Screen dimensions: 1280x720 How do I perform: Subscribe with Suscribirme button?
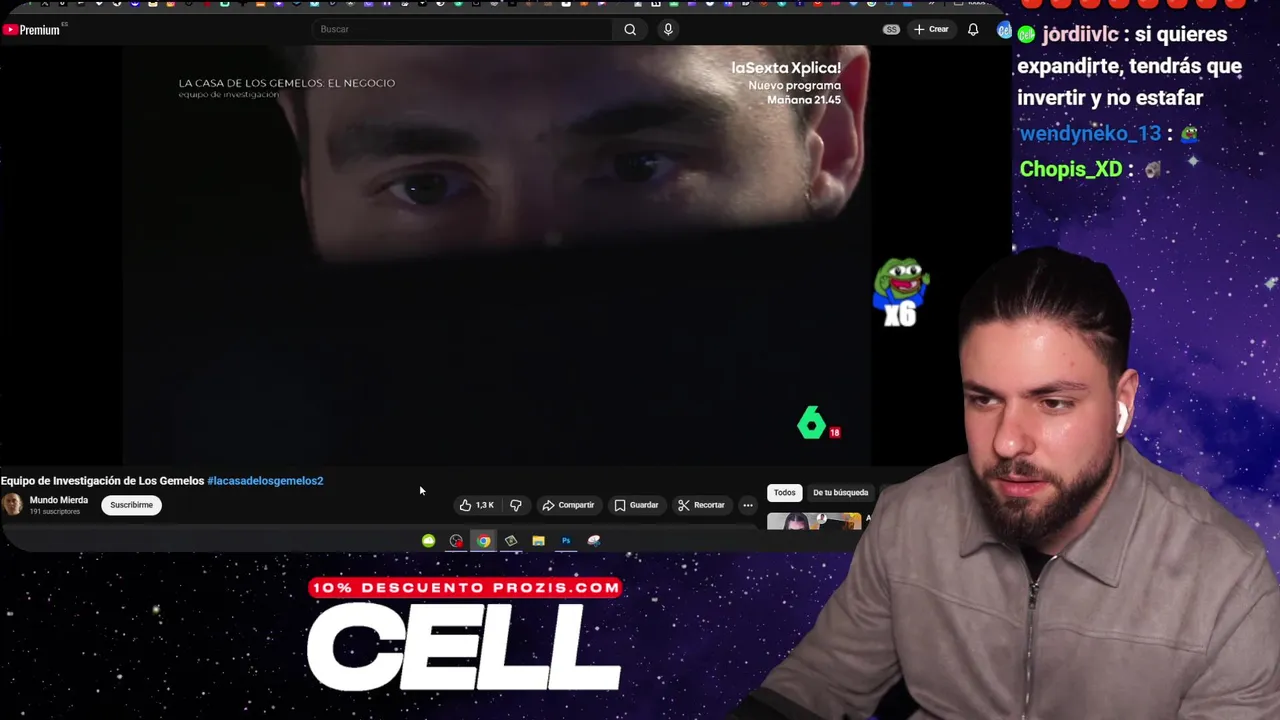click(132, 505)
